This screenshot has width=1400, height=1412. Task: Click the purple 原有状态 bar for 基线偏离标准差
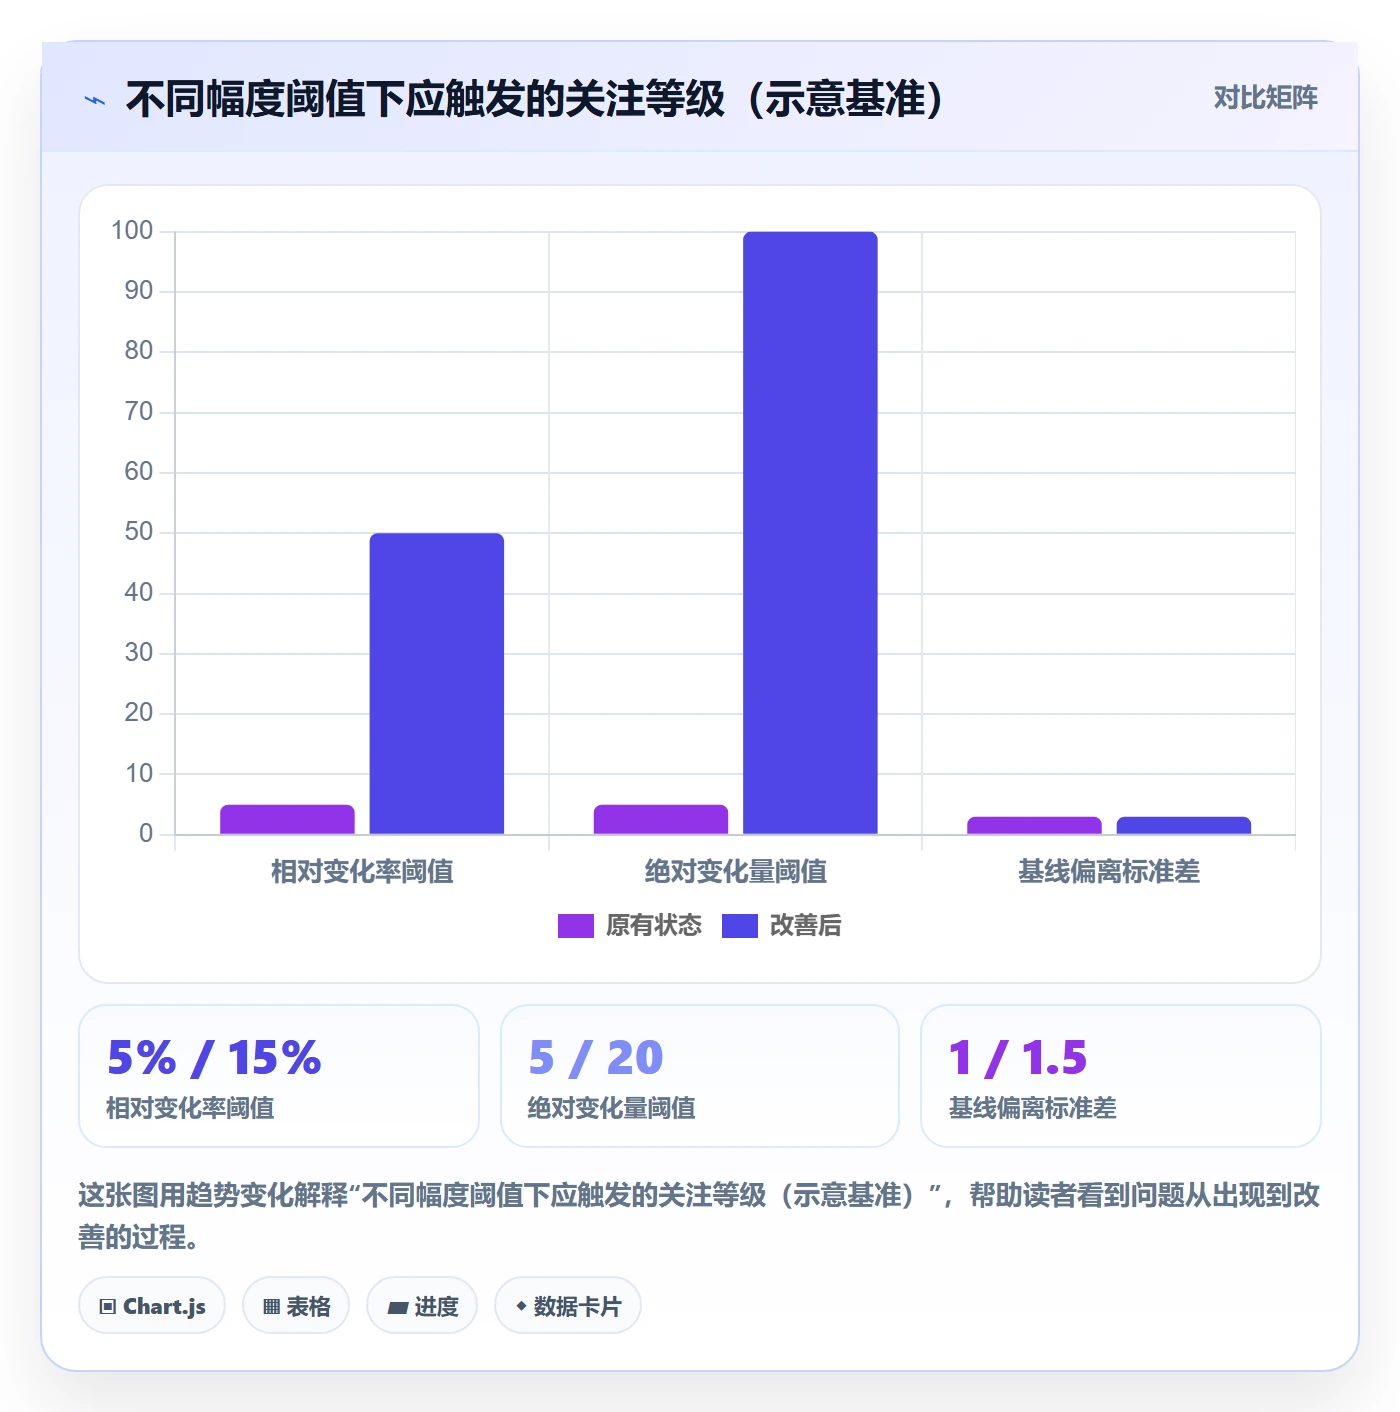pos(1034,825)
